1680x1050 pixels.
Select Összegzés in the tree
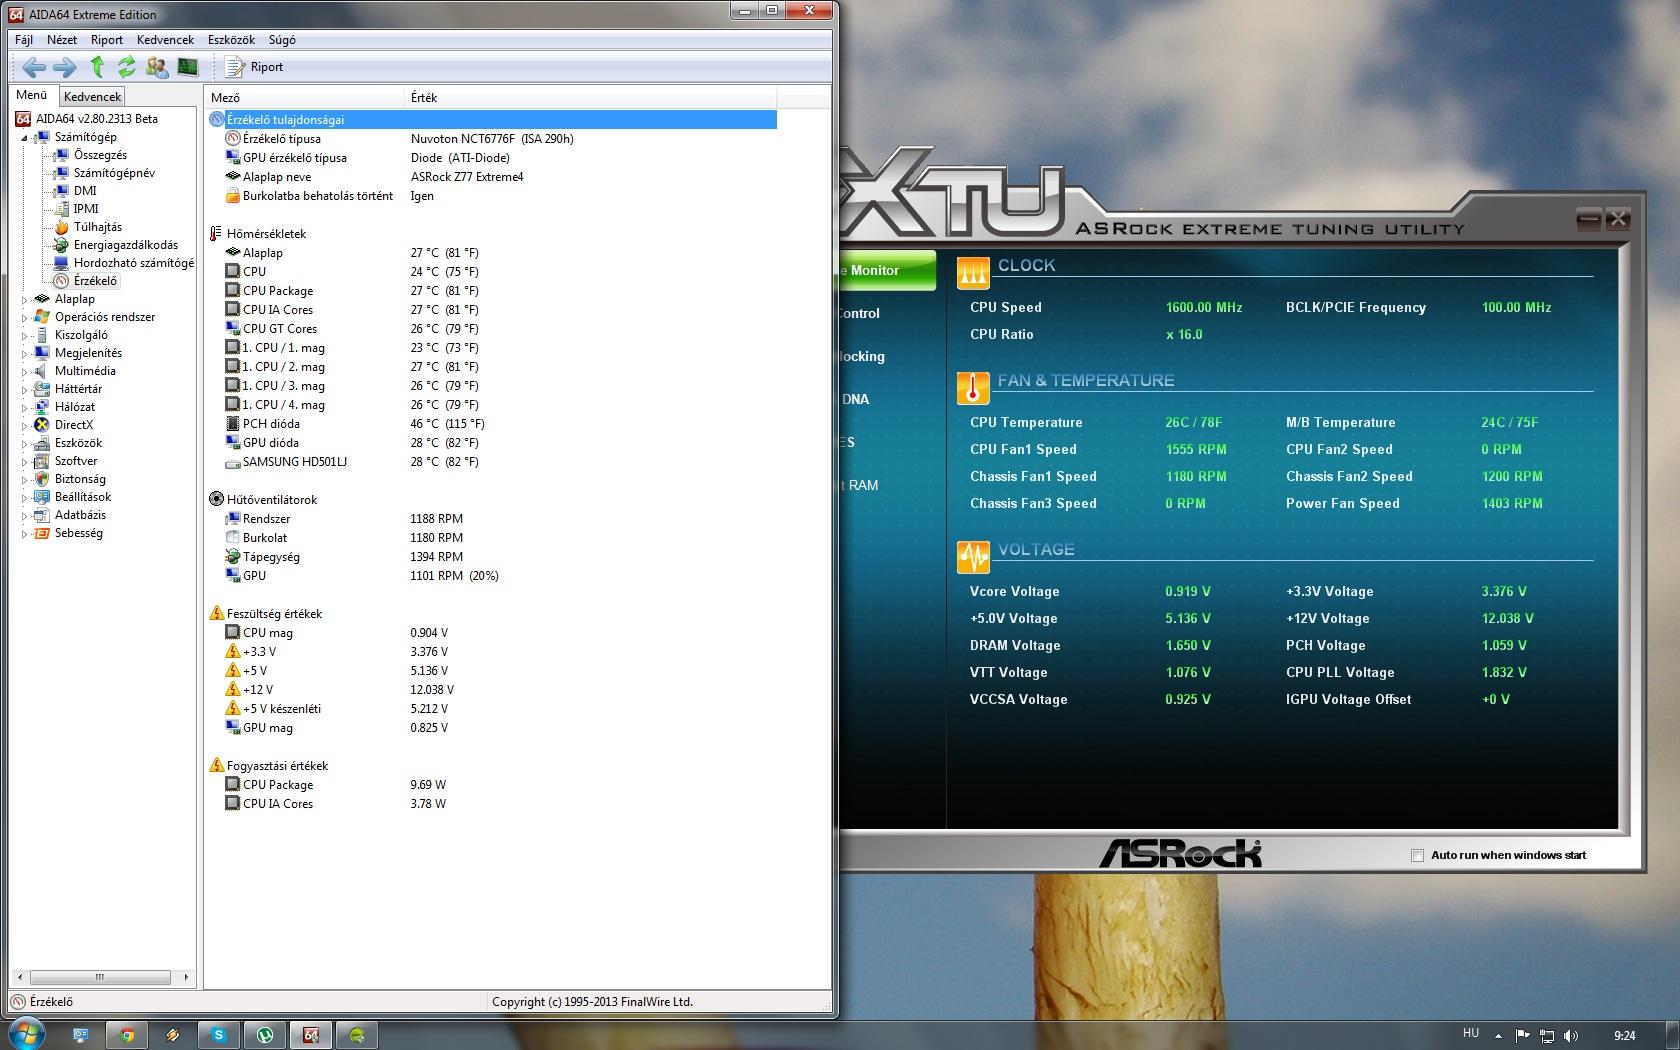100,155
